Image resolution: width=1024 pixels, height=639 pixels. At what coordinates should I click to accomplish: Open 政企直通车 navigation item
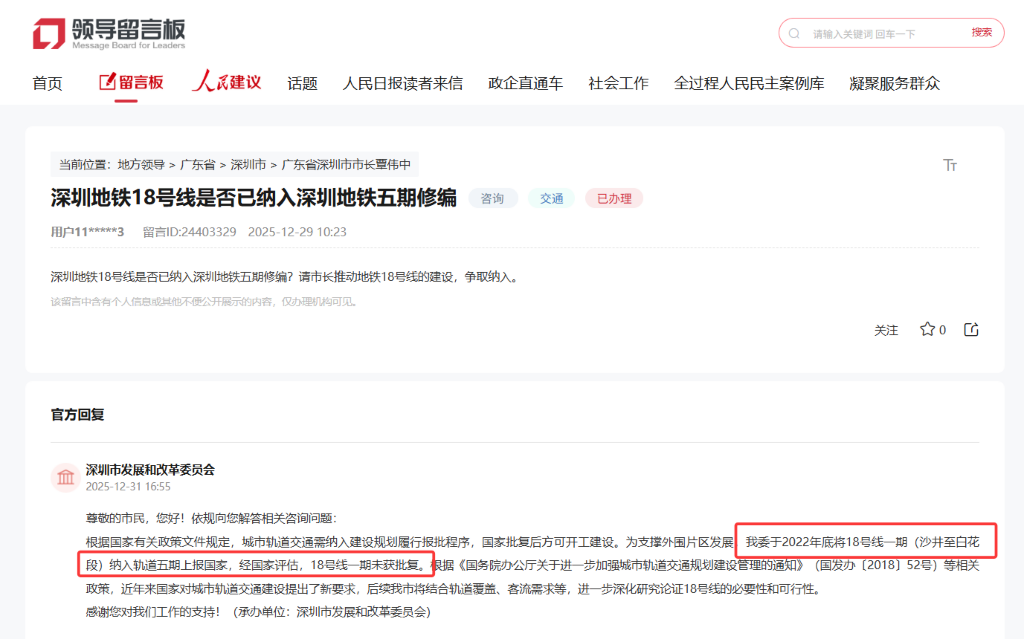[x=525, y=83]
